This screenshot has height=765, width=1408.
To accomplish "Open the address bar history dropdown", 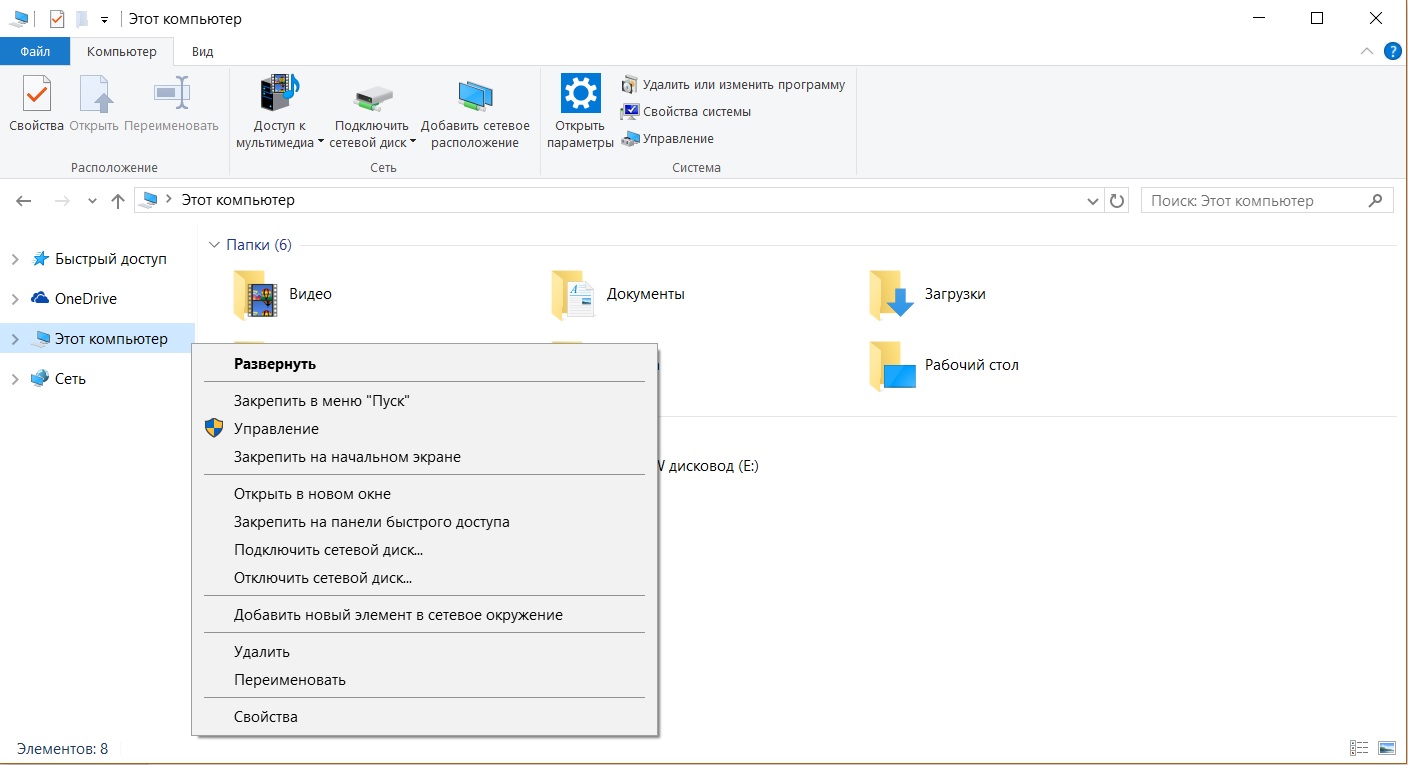I will tap(1093, 201).
